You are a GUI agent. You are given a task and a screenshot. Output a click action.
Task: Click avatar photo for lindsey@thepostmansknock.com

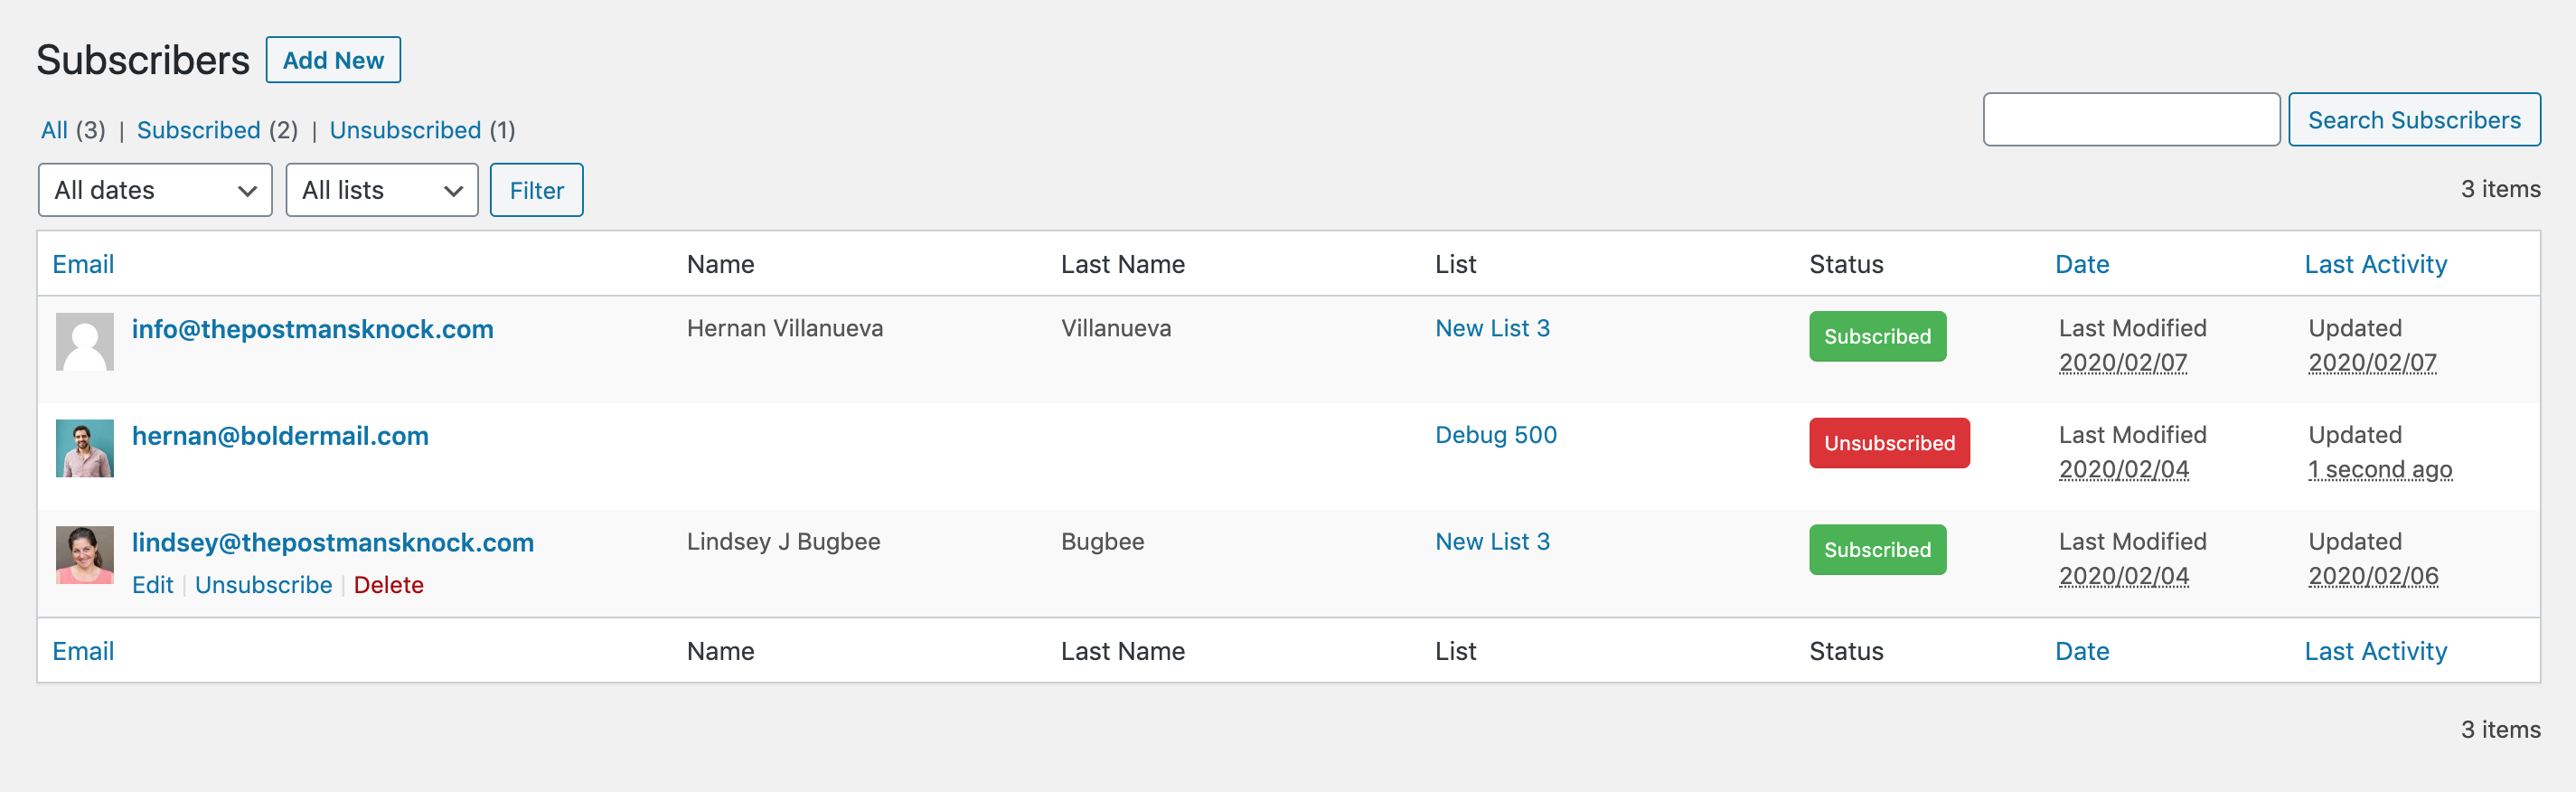(x=85, y=555)
